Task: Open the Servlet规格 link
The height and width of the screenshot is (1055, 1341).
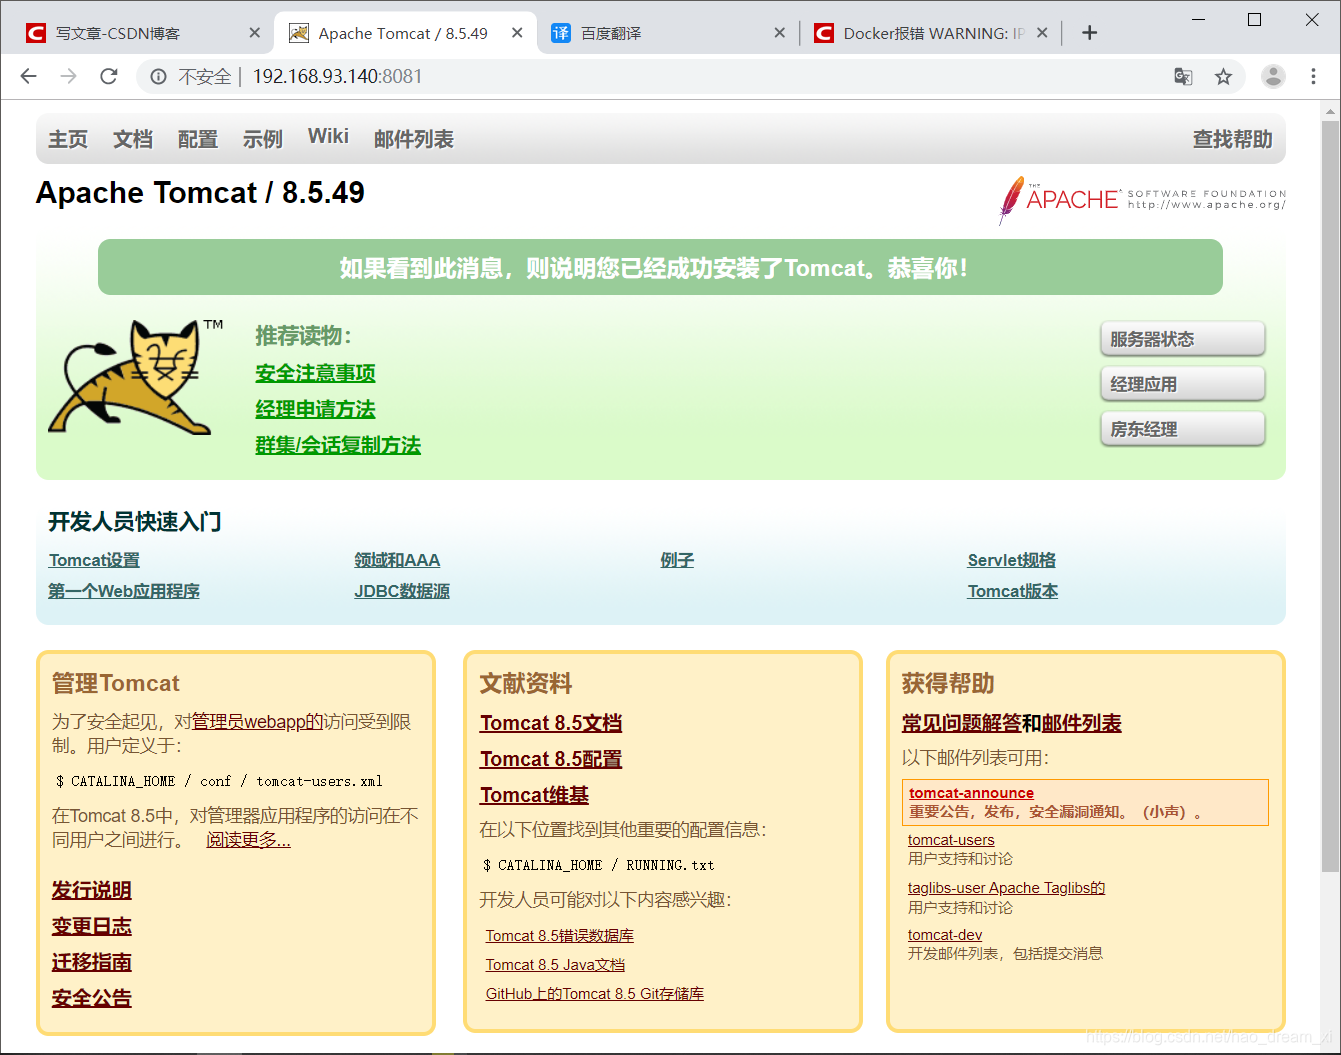Action: tap(1011, 560)
